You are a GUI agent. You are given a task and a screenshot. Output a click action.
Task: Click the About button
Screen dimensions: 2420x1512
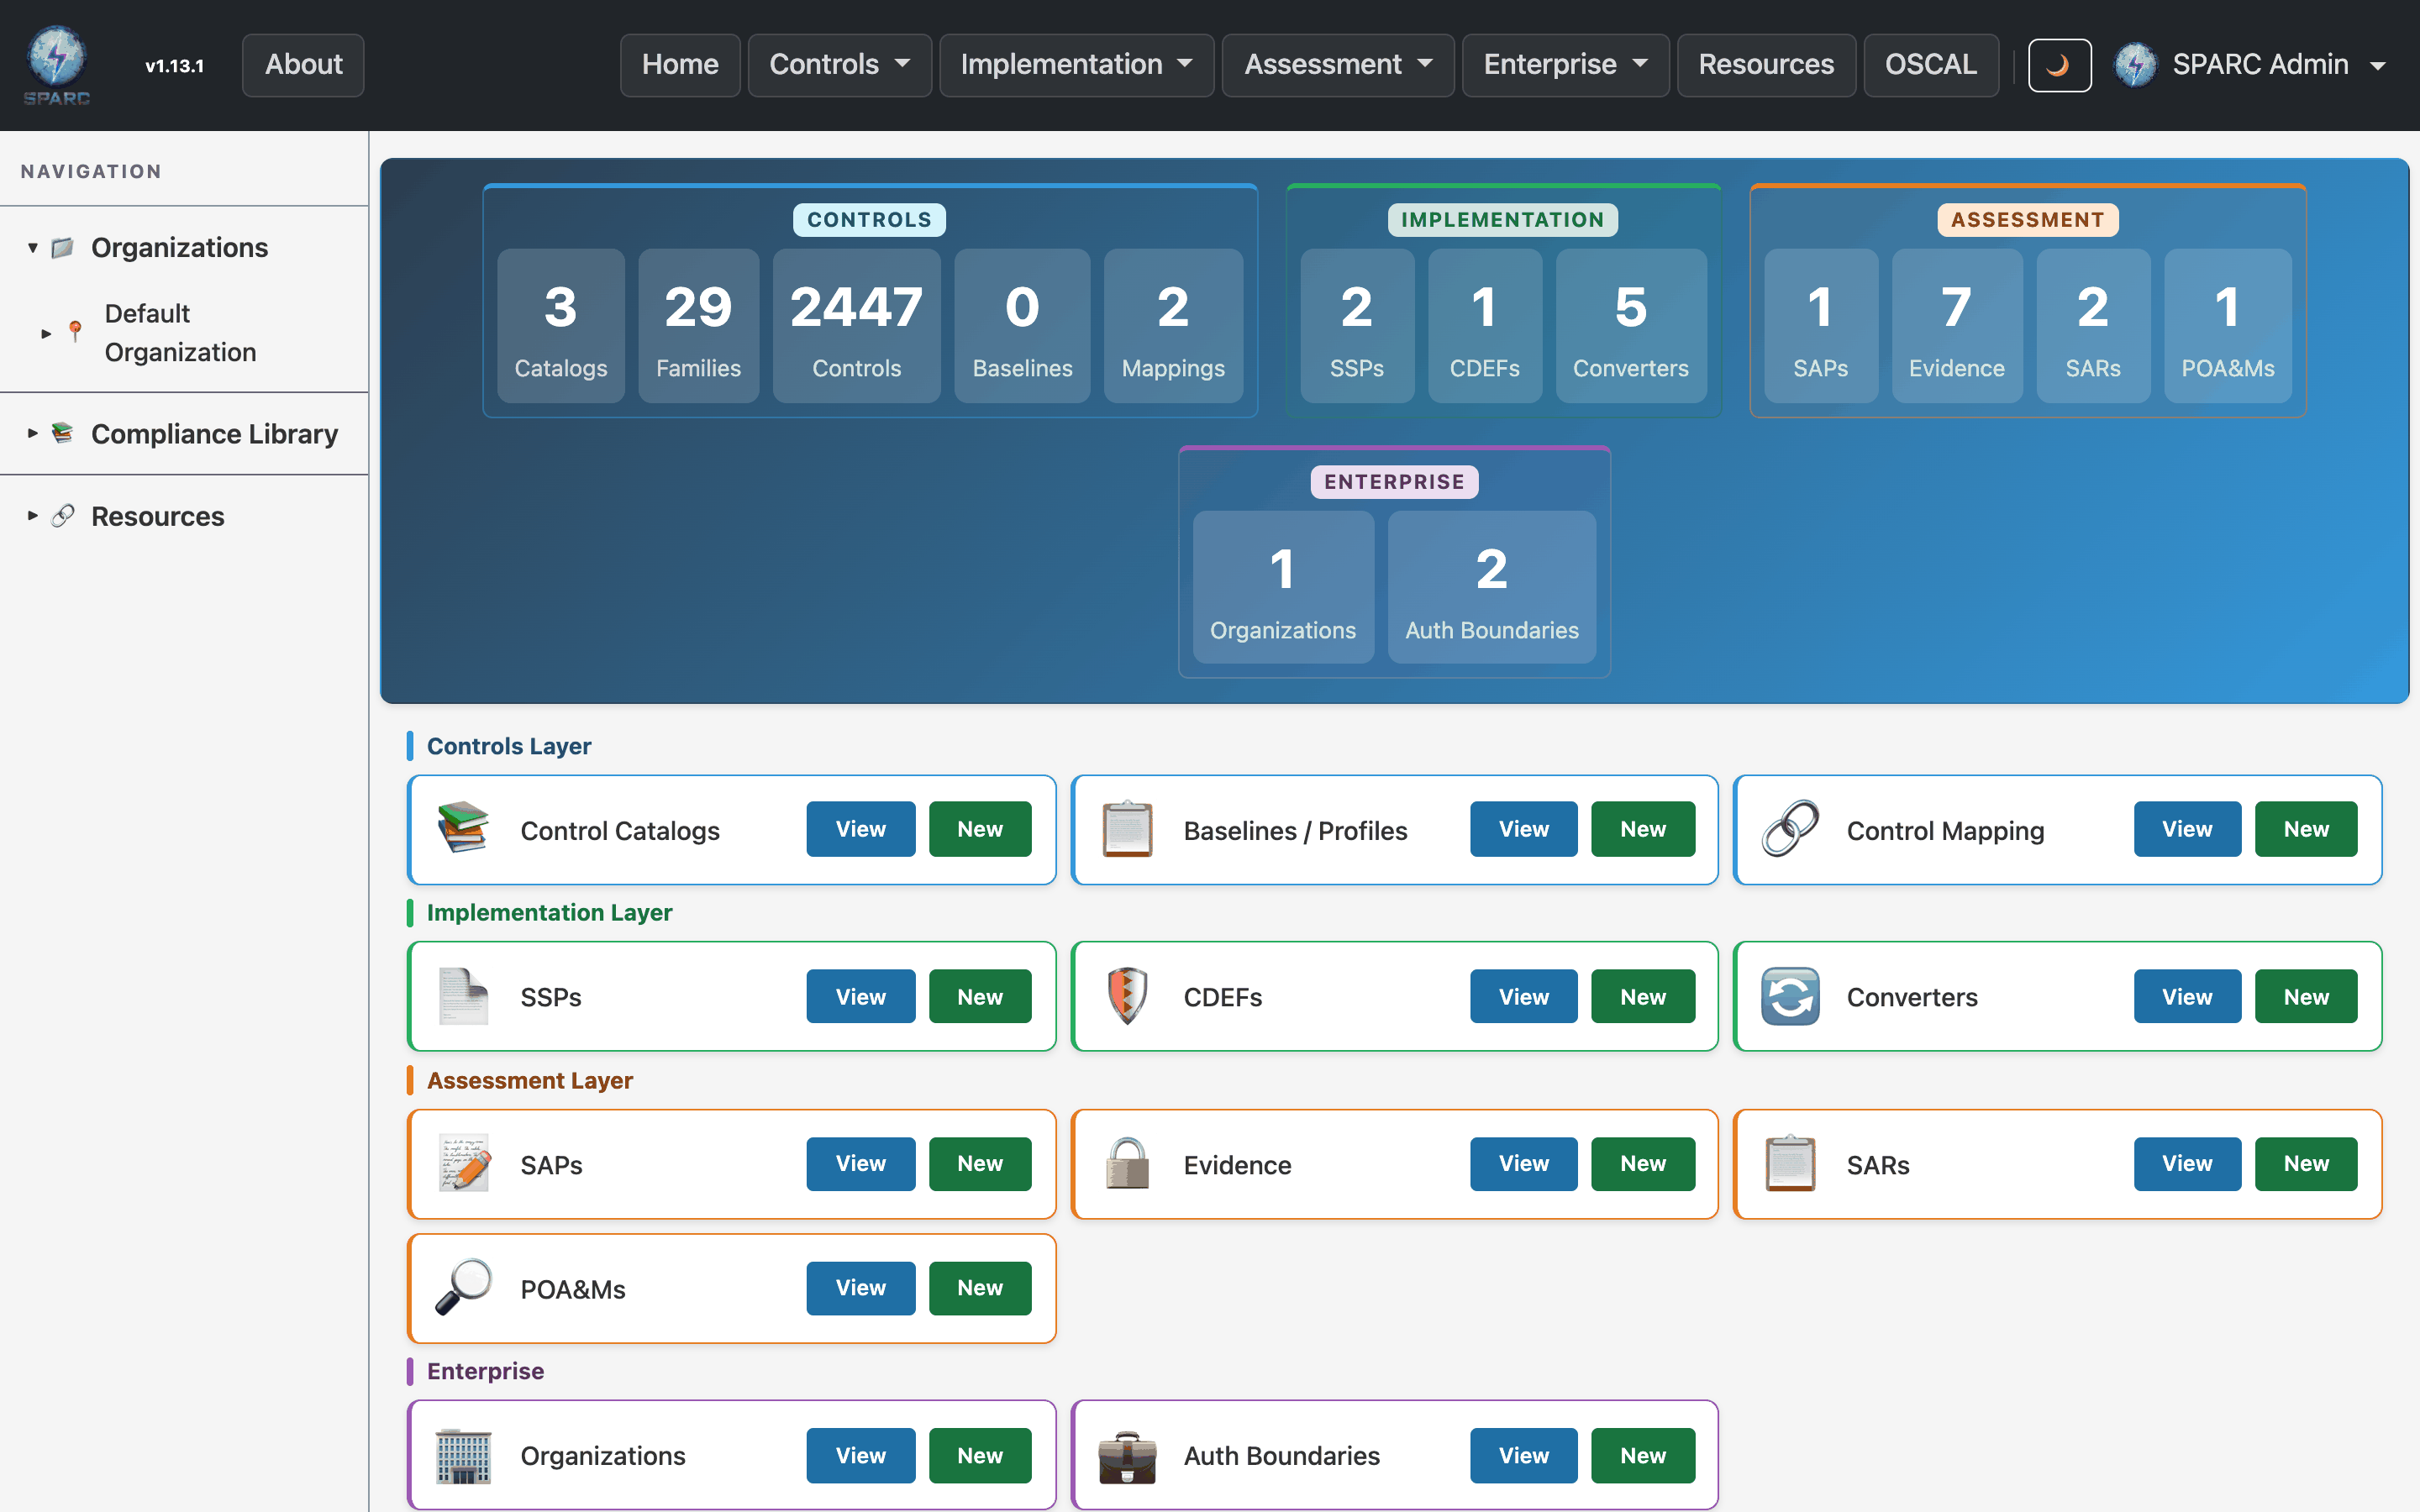[303, 65]
